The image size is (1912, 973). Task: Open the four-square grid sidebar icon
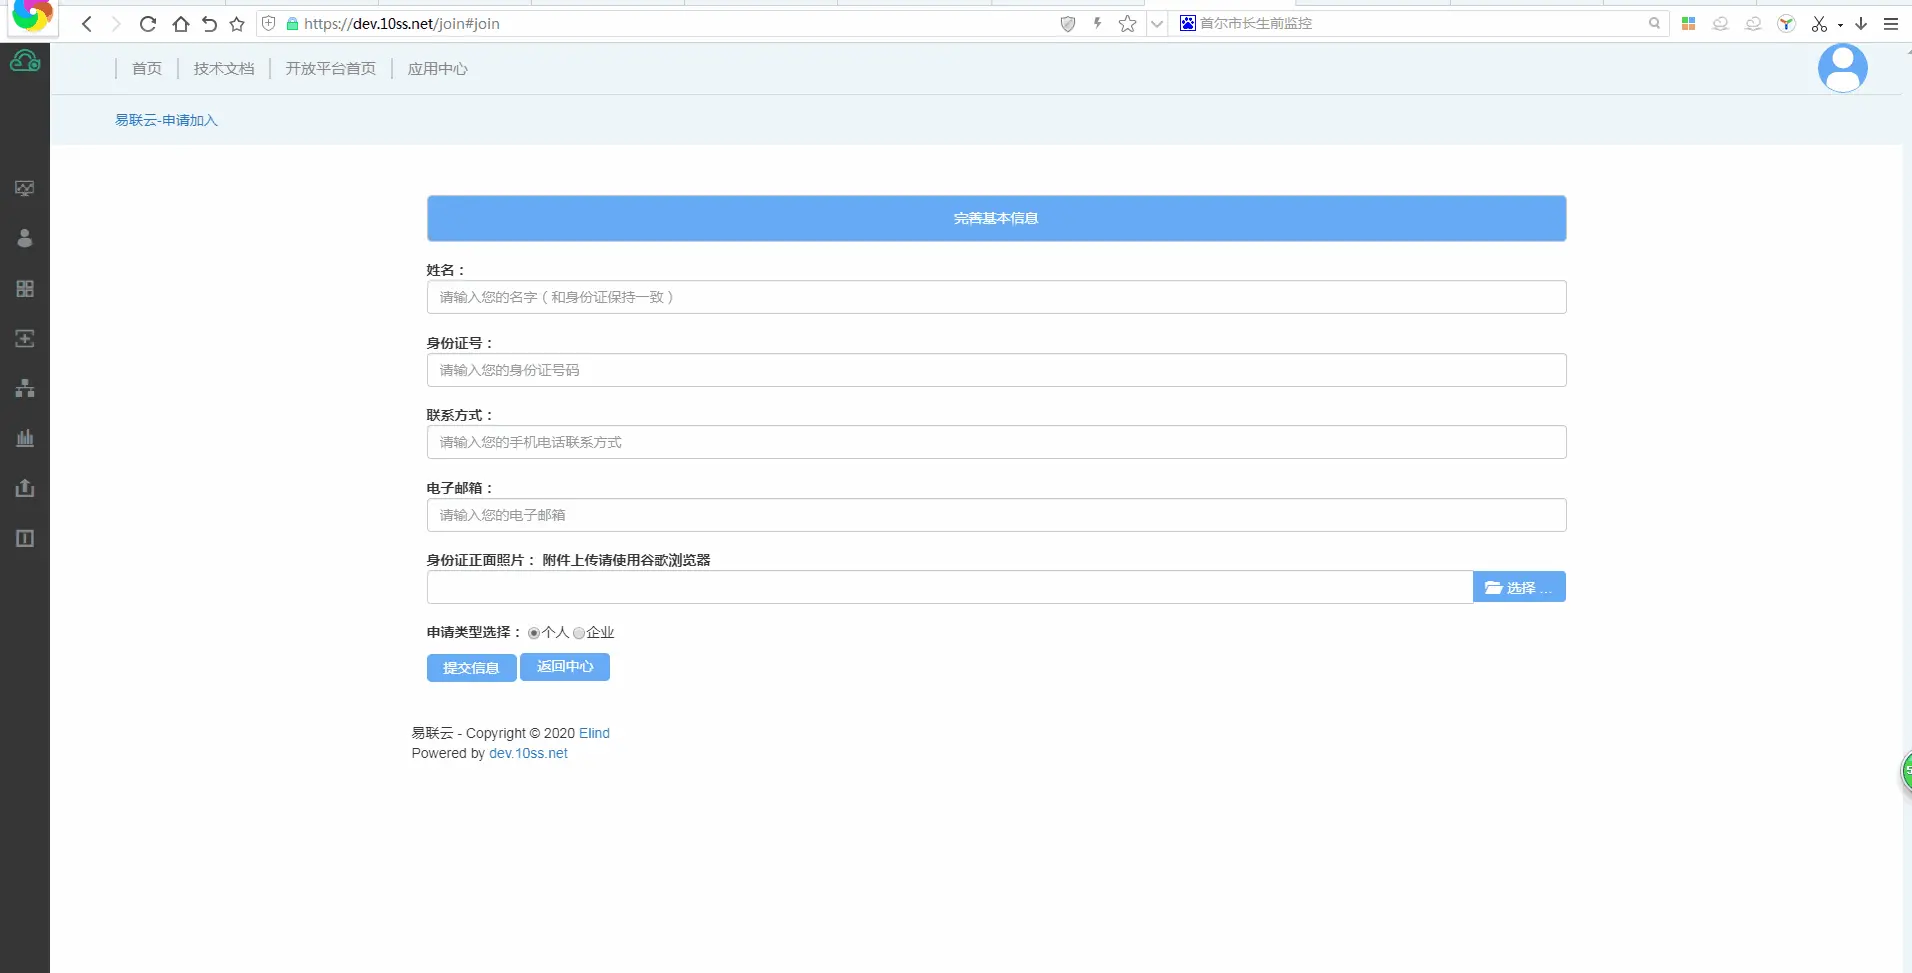click(x=25, y=289)
